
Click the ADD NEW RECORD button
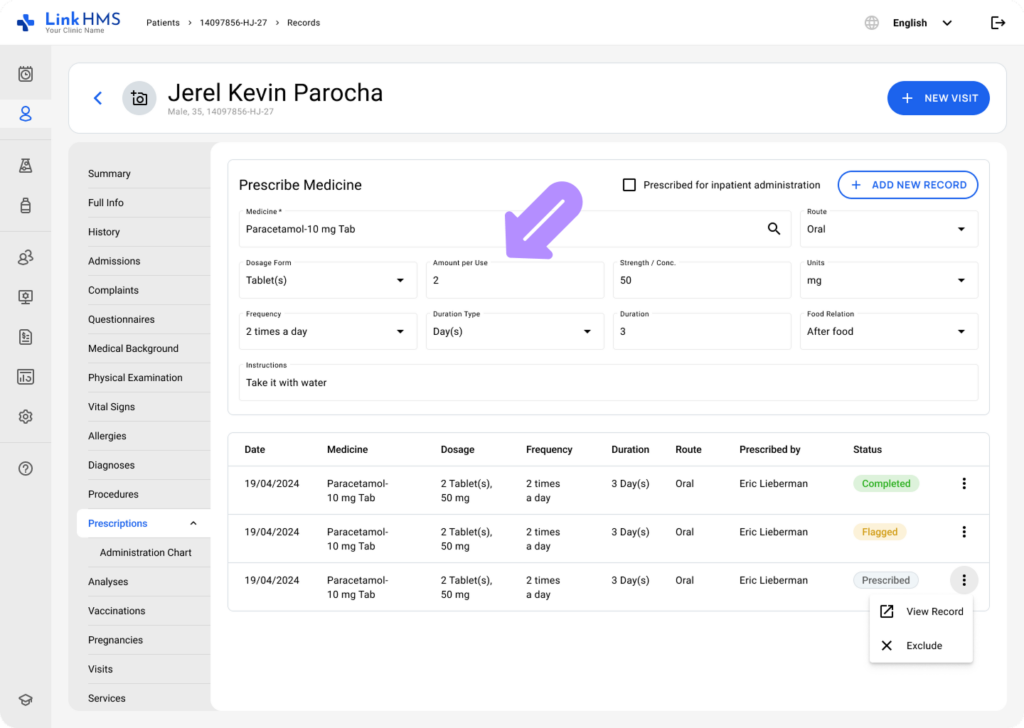click(907, 185)
